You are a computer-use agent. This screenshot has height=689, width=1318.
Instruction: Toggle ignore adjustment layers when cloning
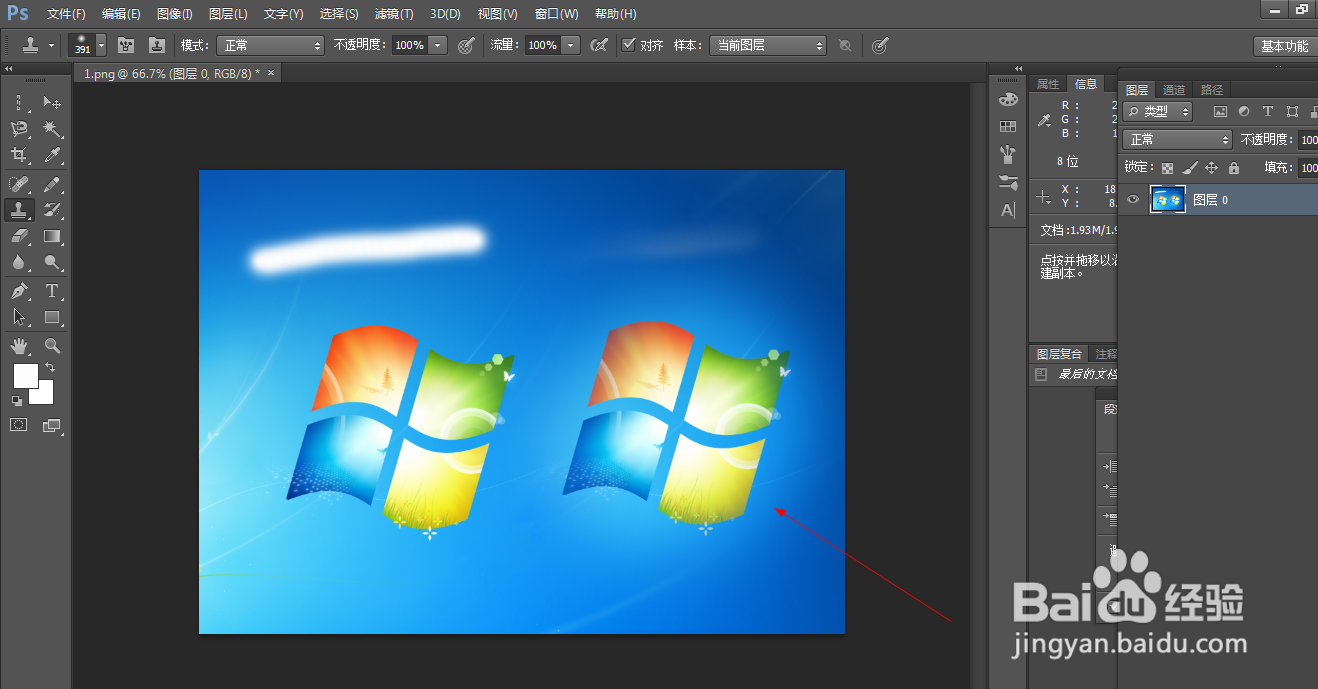click(x=845, y=45)
